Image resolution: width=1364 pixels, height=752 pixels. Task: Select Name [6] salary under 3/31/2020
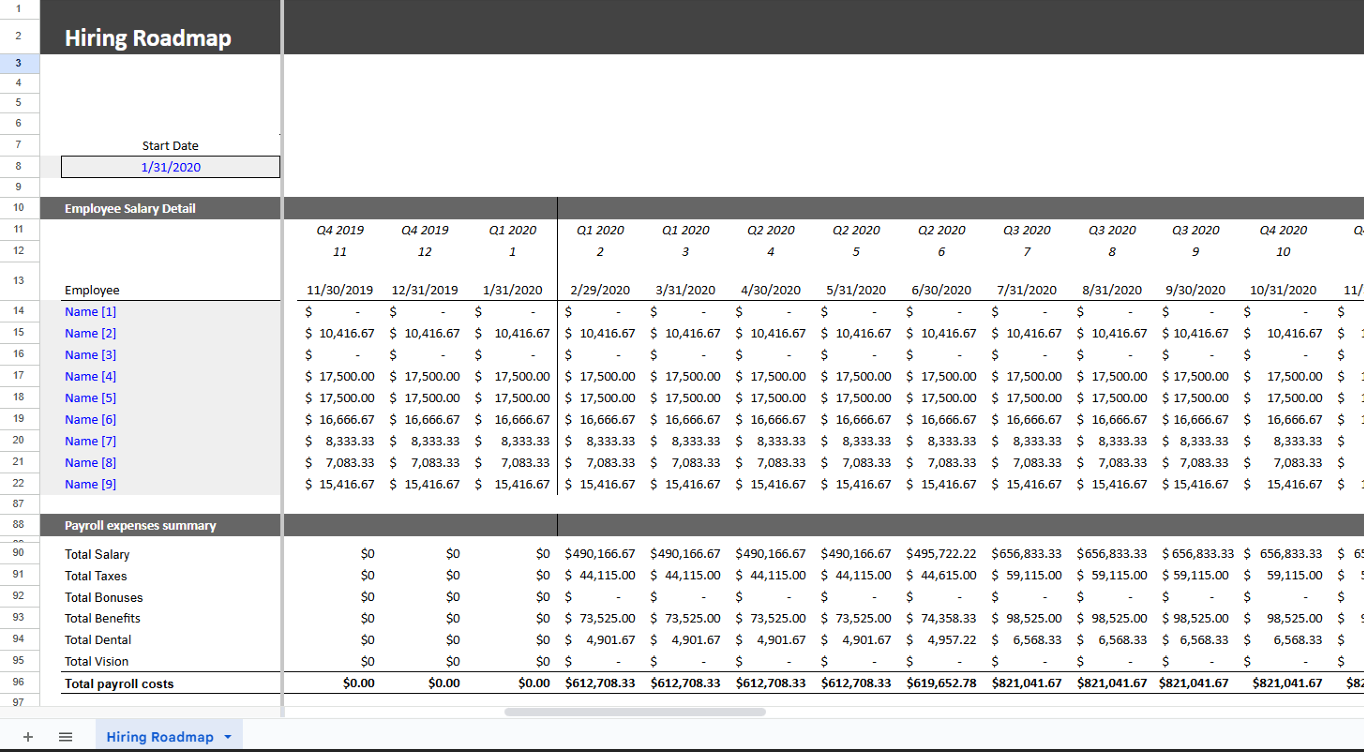(x=685, y=420)
